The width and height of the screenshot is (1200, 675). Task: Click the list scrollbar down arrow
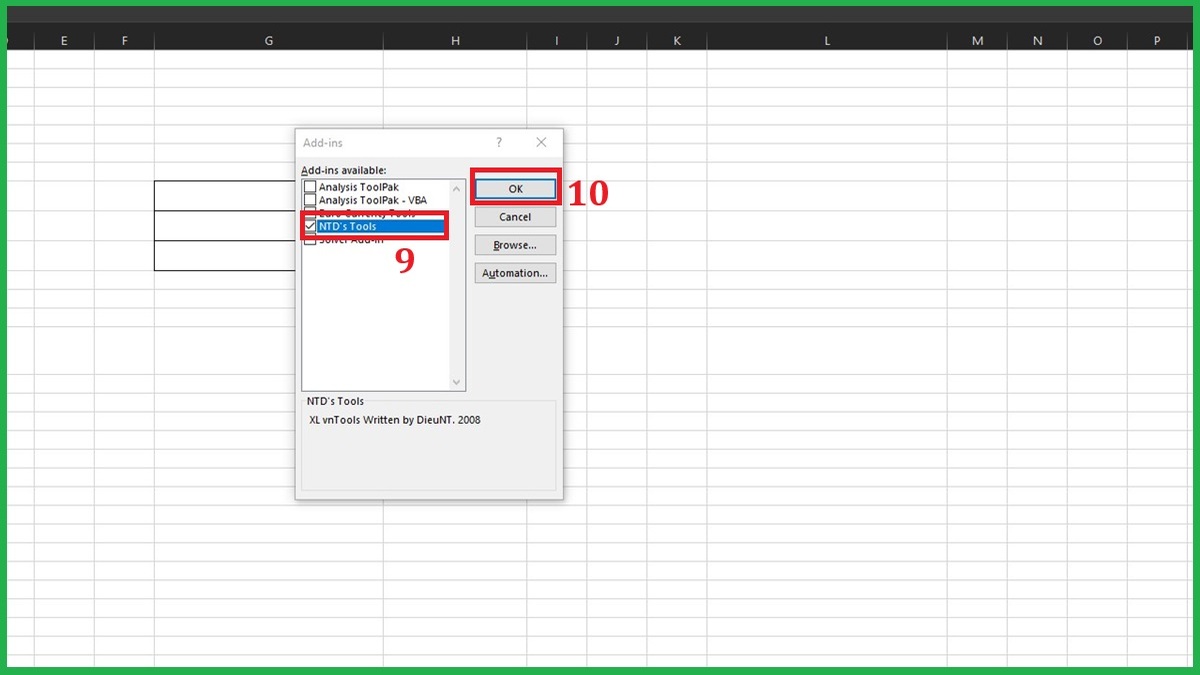pos(457,382)
